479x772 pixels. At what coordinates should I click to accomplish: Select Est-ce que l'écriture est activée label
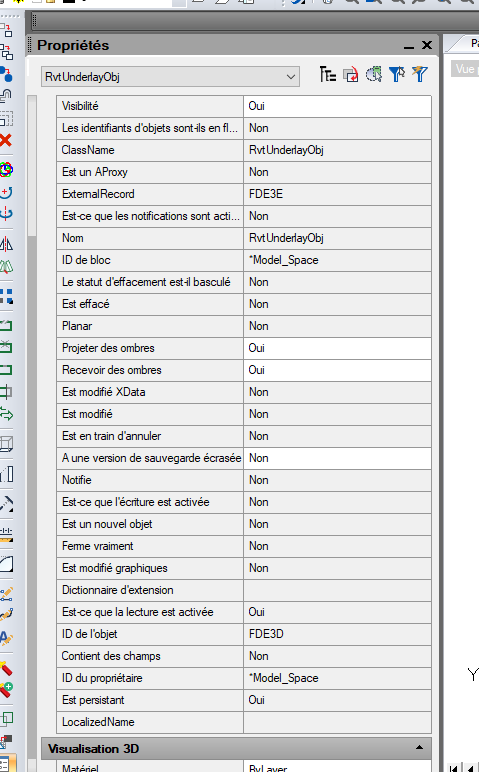pos(135,502)
